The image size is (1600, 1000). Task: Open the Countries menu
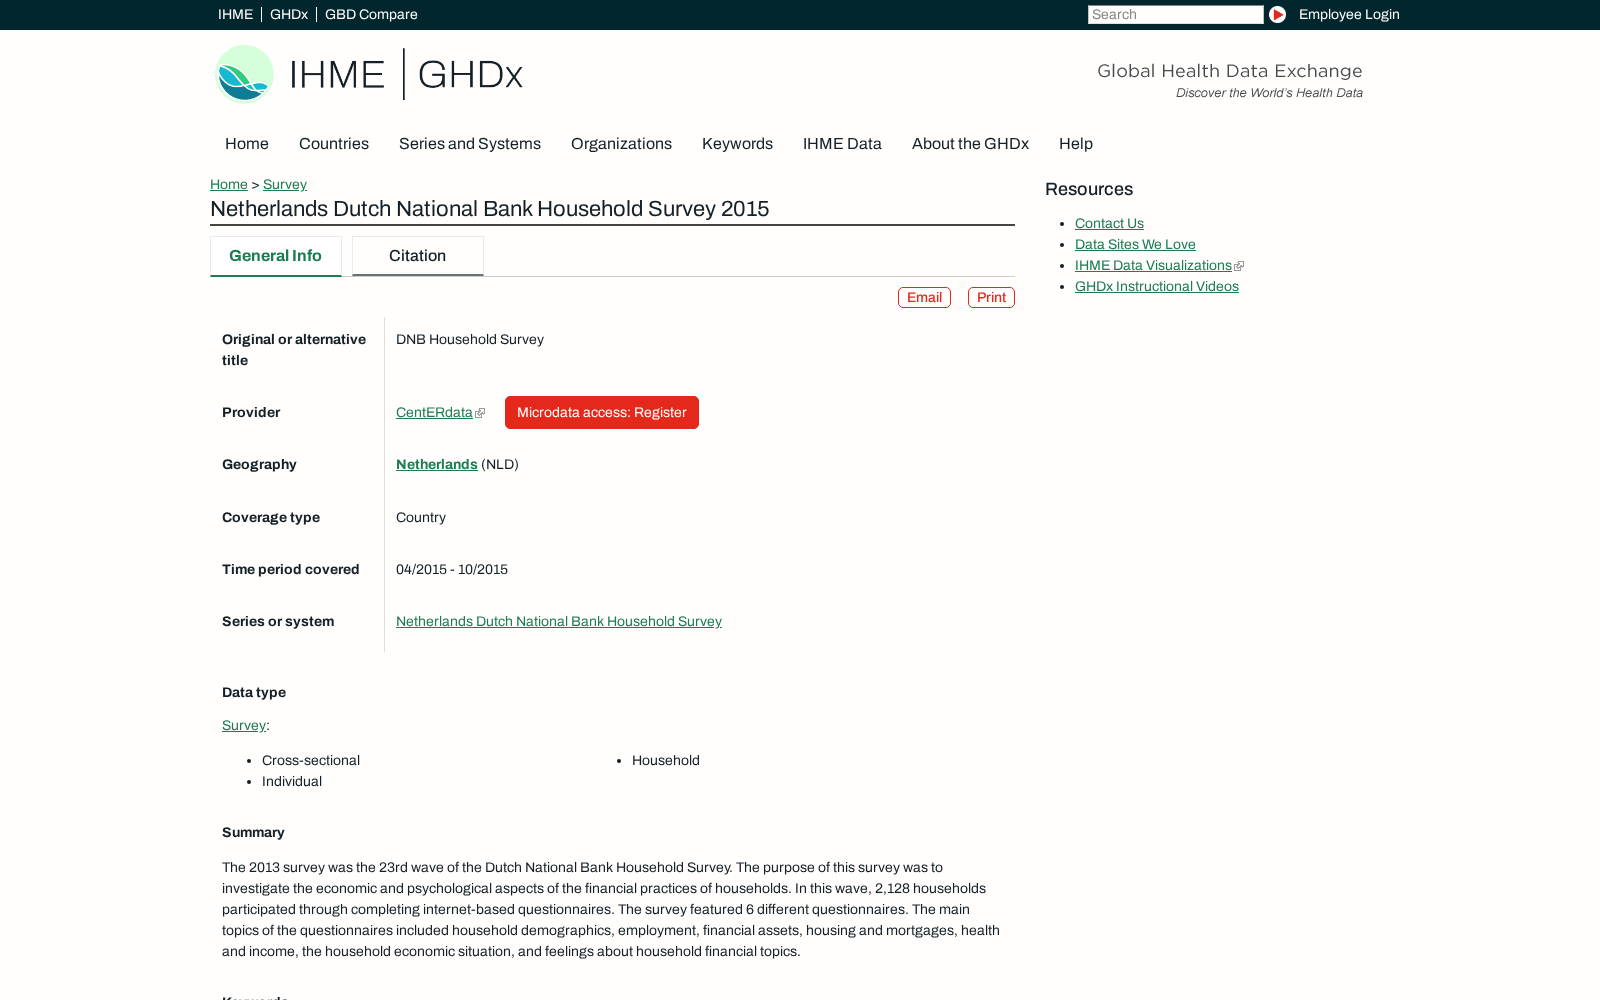point(334,144)
